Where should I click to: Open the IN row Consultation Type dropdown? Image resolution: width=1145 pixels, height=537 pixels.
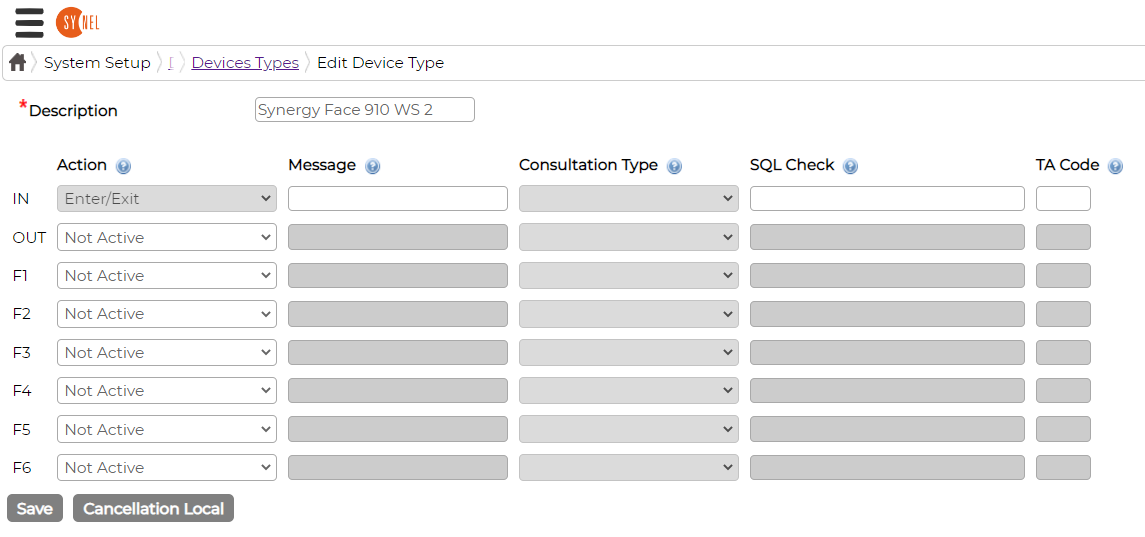(629, 199)
